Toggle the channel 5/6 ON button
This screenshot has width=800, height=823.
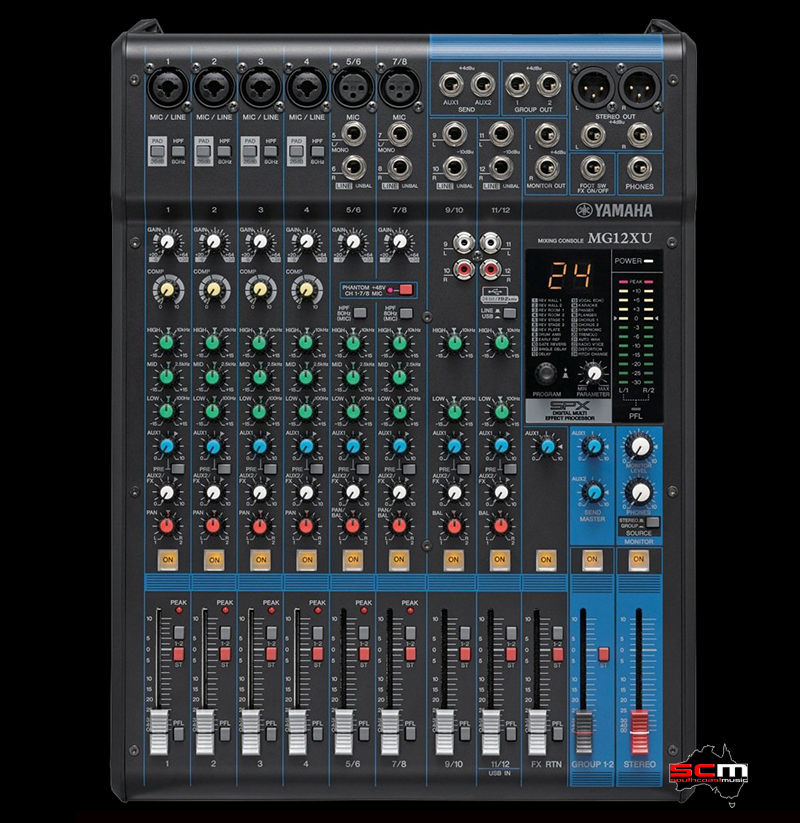click(353, 560)
